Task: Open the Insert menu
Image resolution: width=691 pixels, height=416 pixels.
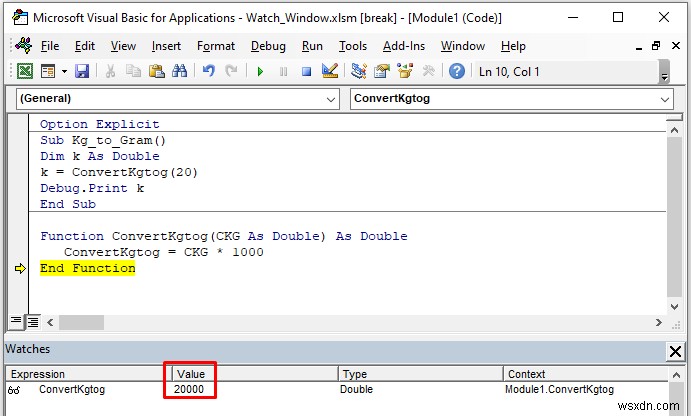Action: (x=166, y=46)
